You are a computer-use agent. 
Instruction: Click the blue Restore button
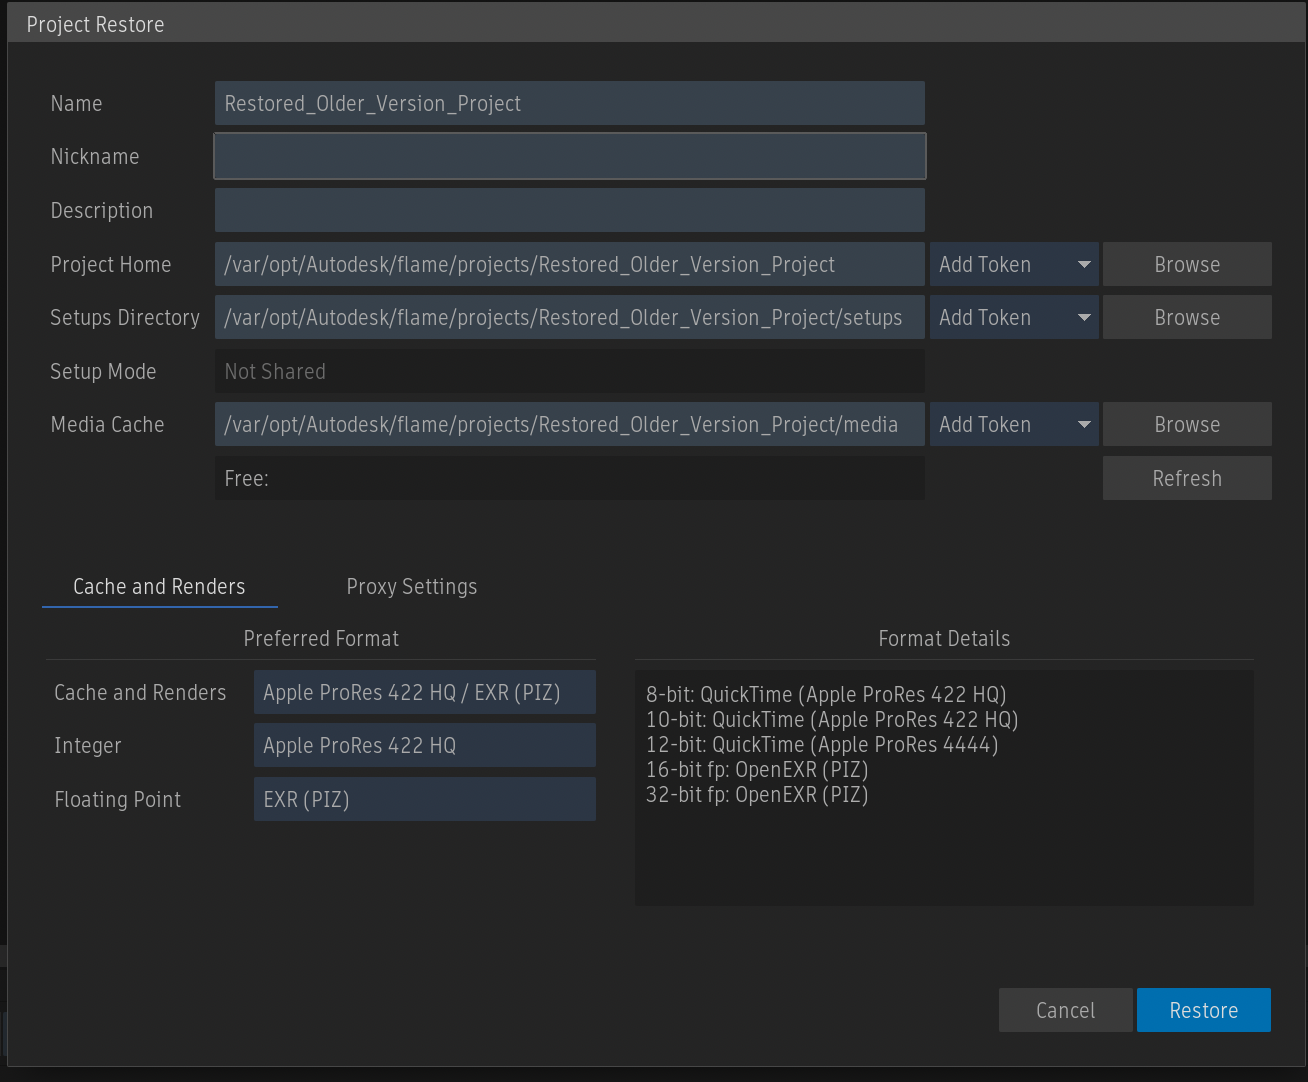(x=1203, y=1011)
